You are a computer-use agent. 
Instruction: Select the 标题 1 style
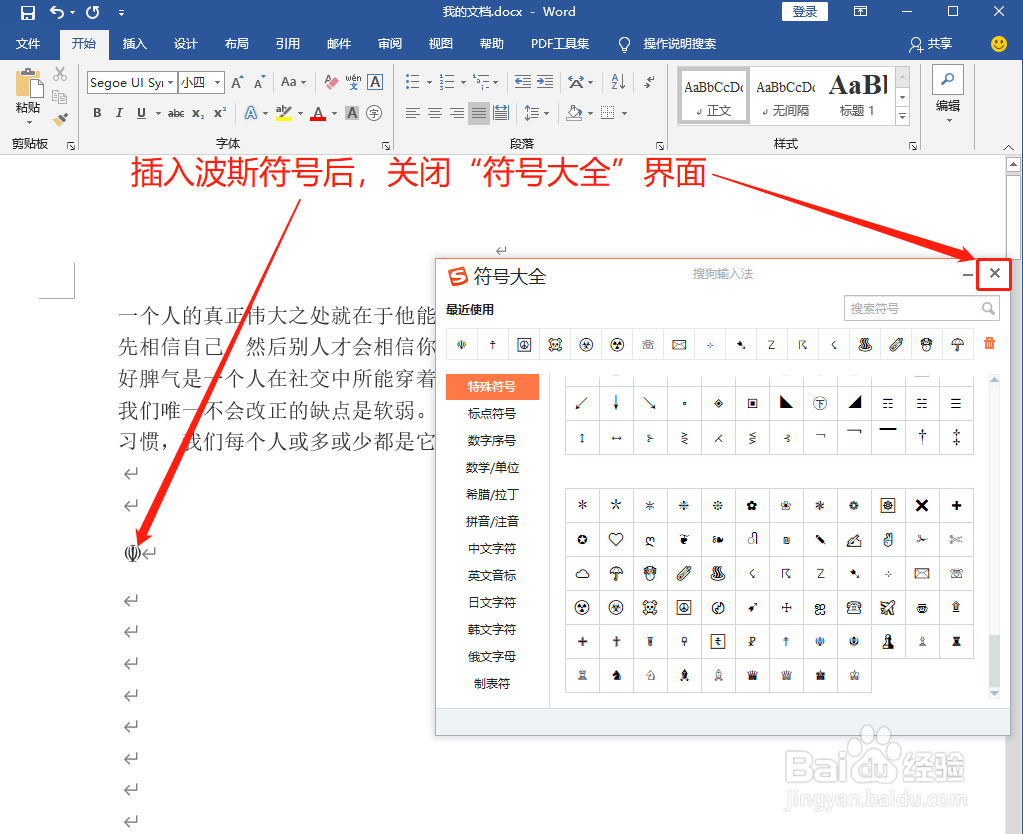[857, 96]
